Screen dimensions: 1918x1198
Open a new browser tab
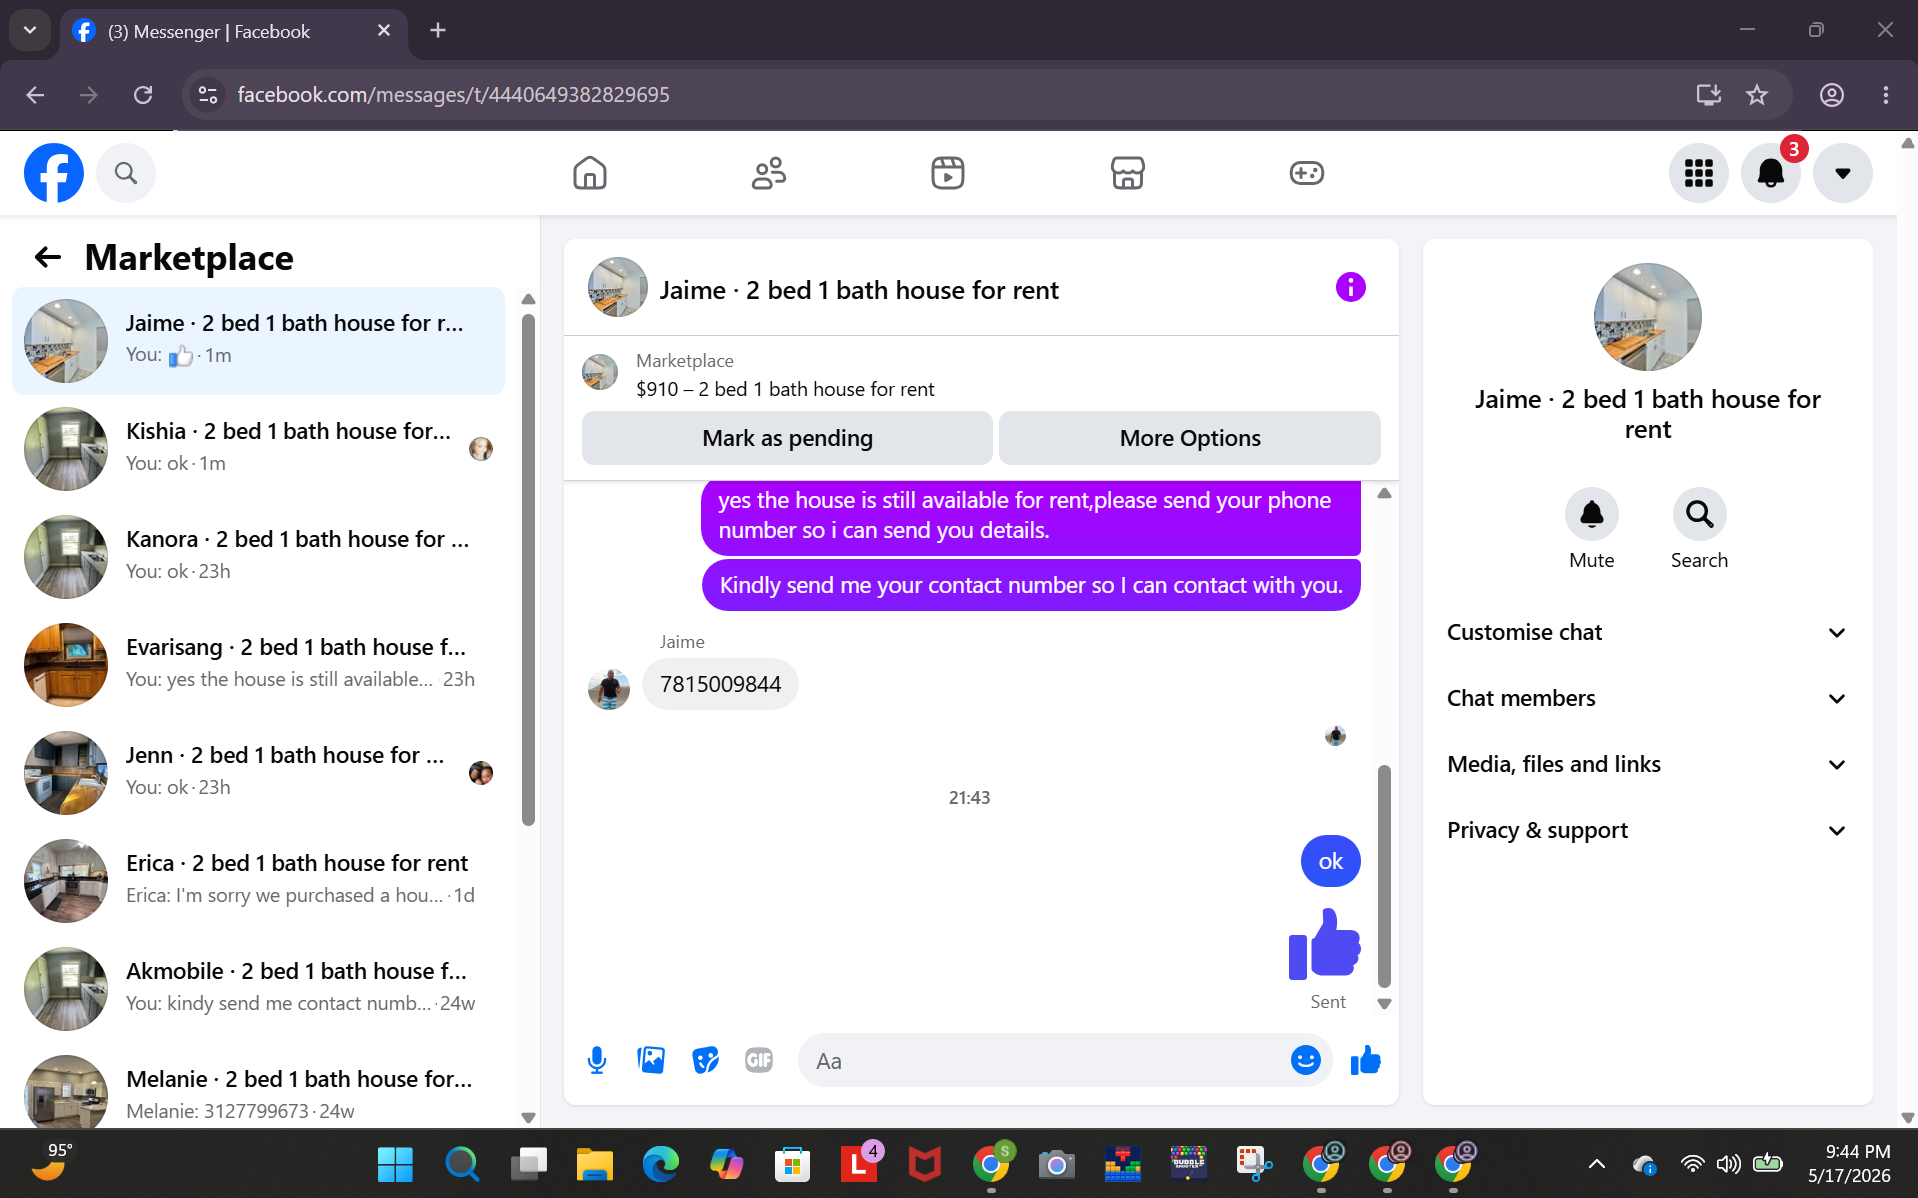(x=437, y=31)
